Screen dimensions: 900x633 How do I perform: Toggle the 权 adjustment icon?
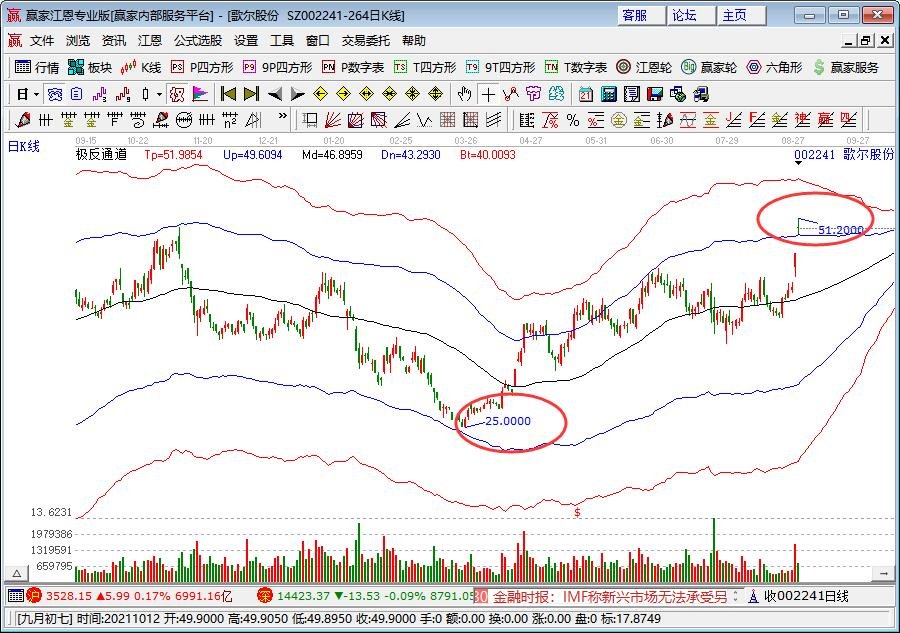tap(177, 94)
